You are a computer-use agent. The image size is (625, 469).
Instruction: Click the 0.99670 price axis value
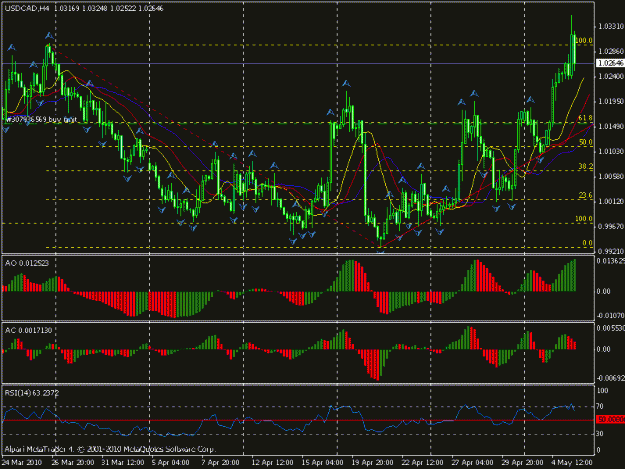coord(611,226)
